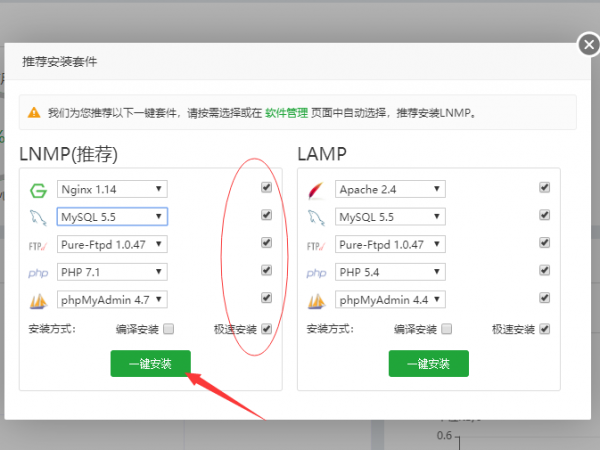Viewport: 600px width, 450px height.
Task: Click the Pure-Ftpd FTP icon in LNMP
Action: click(39, 244)
